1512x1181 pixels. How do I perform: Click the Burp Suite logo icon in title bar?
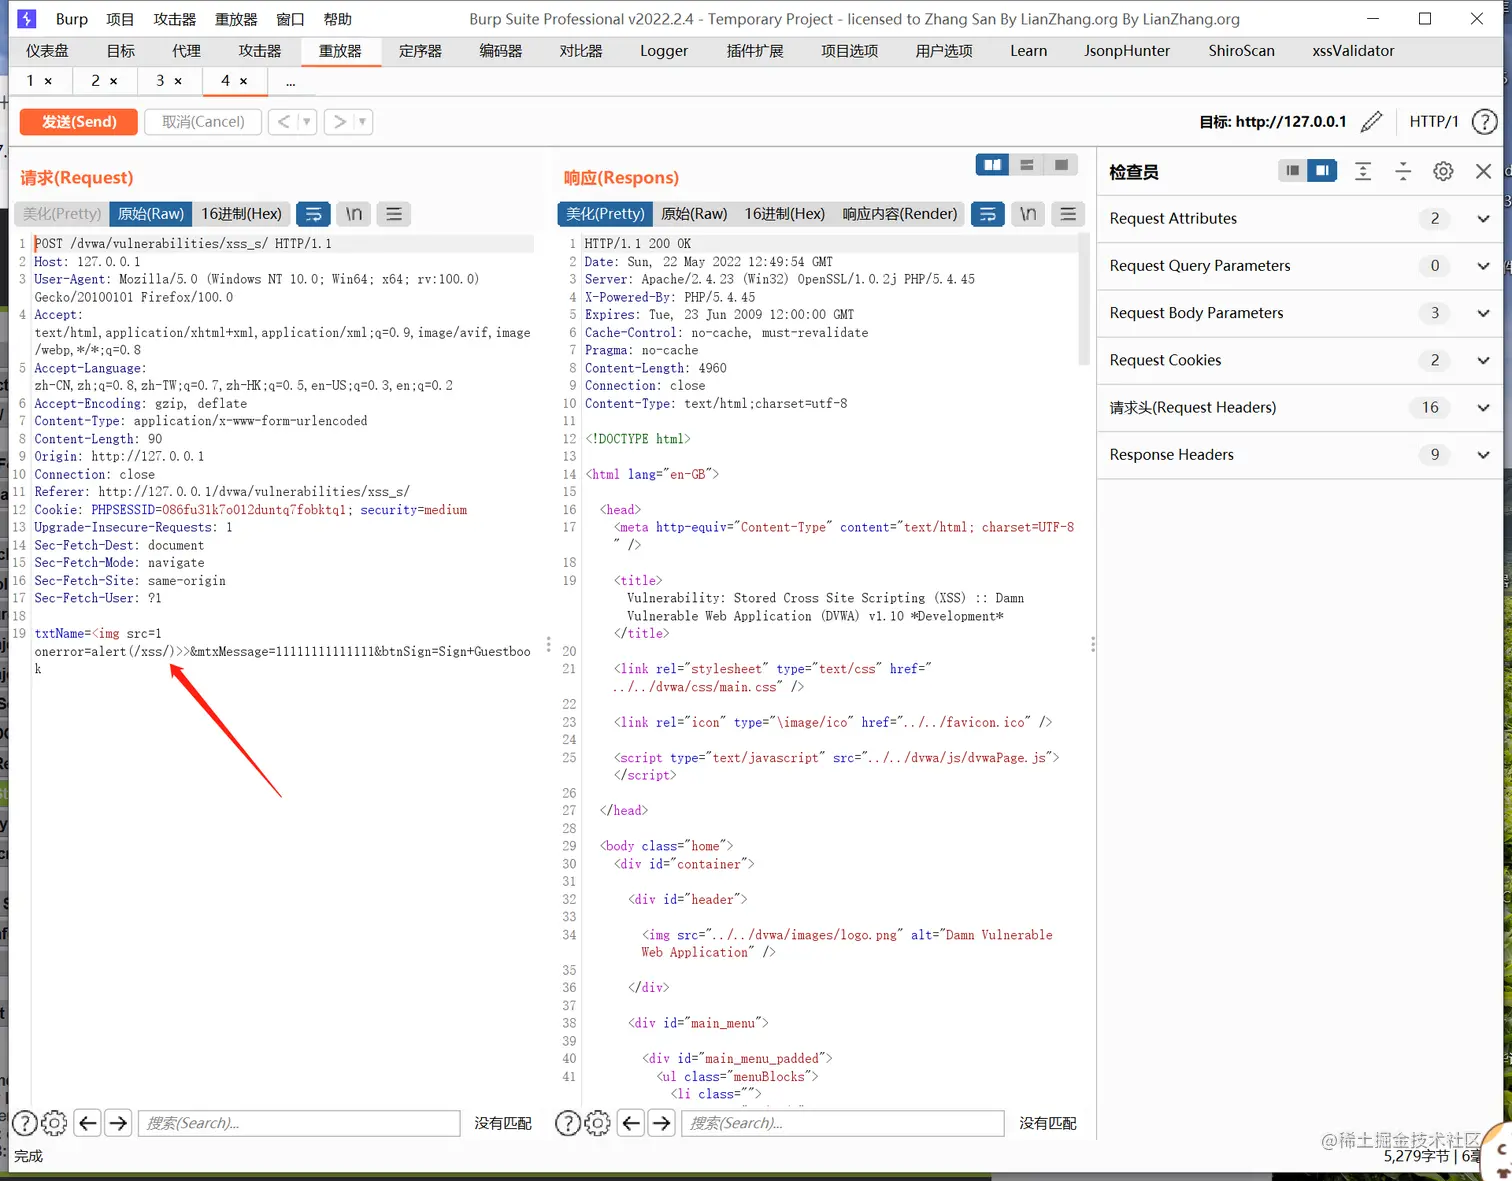(x=27, y=19)
